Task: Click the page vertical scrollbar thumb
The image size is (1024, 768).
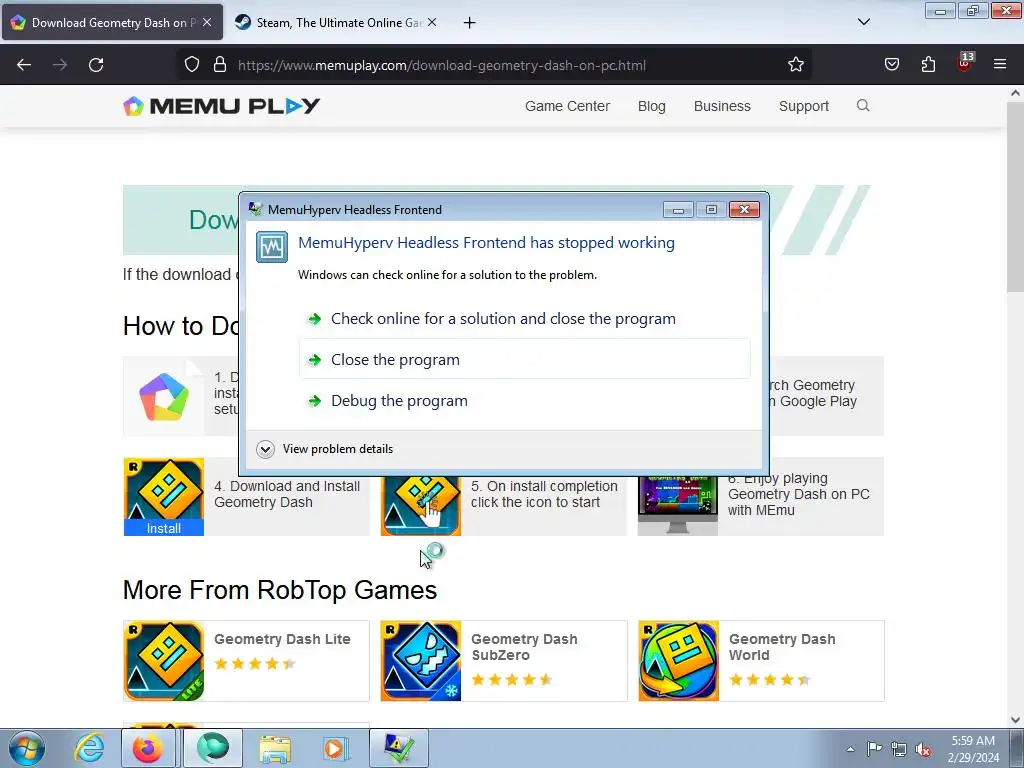Action: point(1016,197)
